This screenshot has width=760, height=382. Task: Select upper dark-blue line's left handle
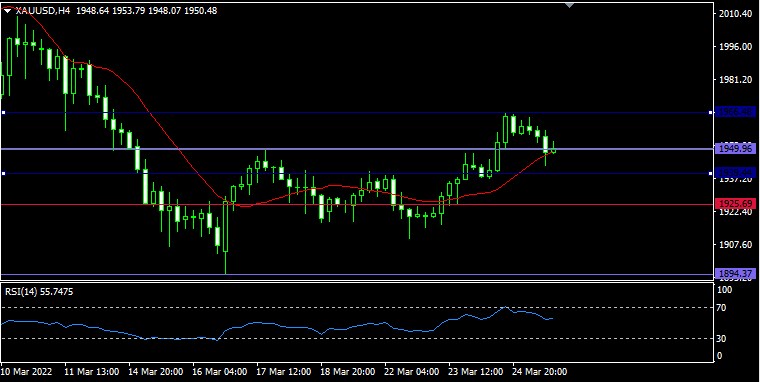pyautogui.click(x=3, y=112)
